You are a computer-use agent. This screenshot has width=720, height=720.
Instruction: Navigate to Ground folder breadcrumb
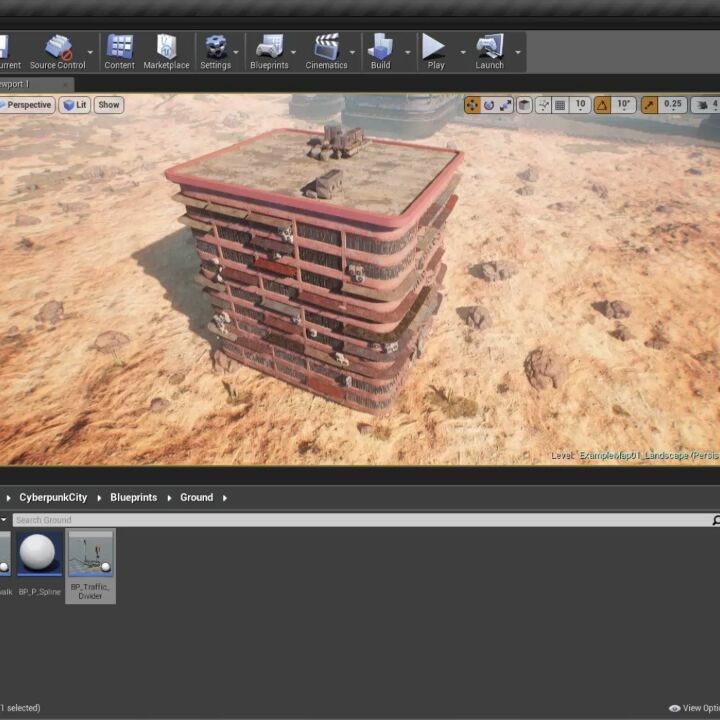tap(197, 498)
